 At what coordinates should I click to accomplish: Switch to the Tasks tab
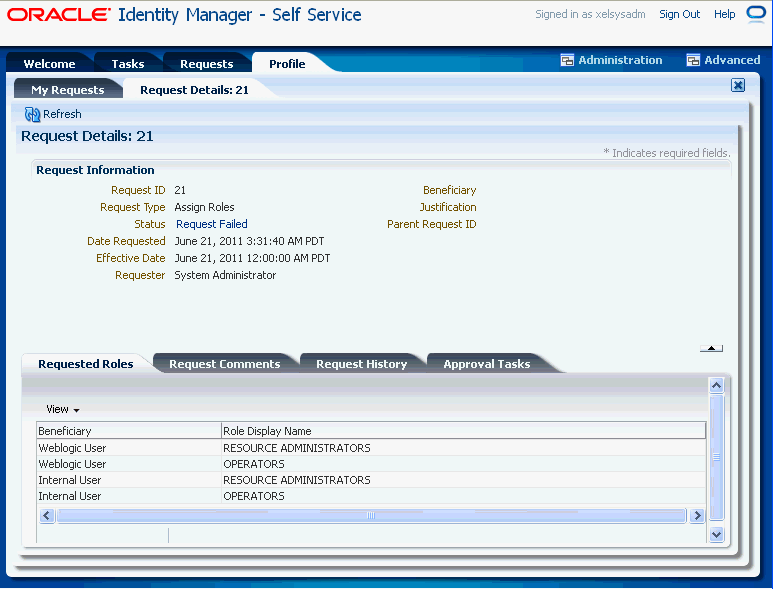point(128,64)
